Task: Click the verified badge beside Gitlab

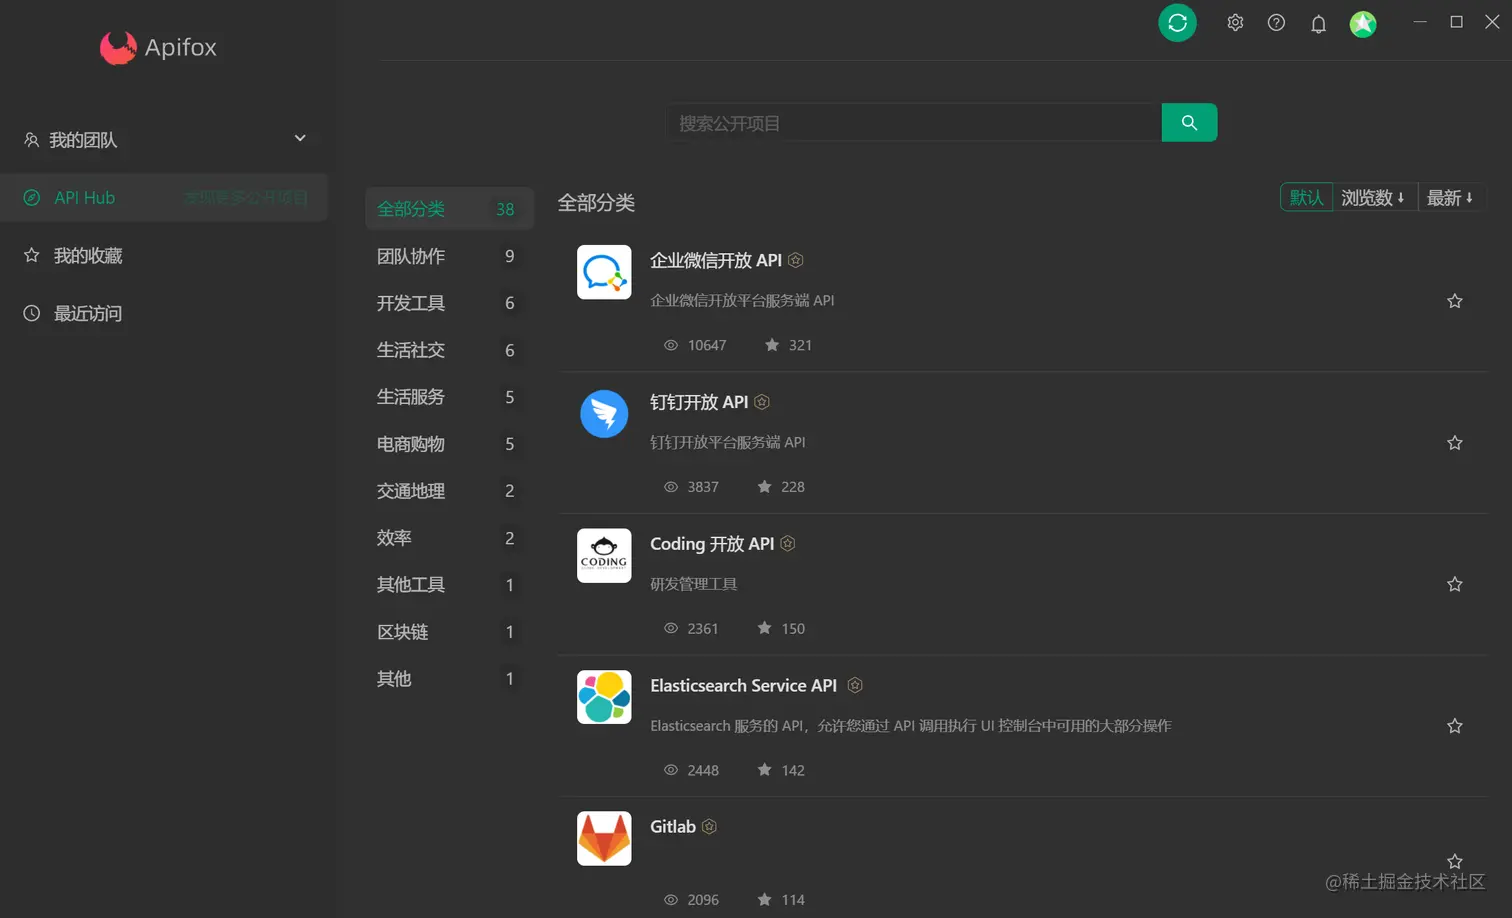Action: pyautogui.click(x=709, y=827)
